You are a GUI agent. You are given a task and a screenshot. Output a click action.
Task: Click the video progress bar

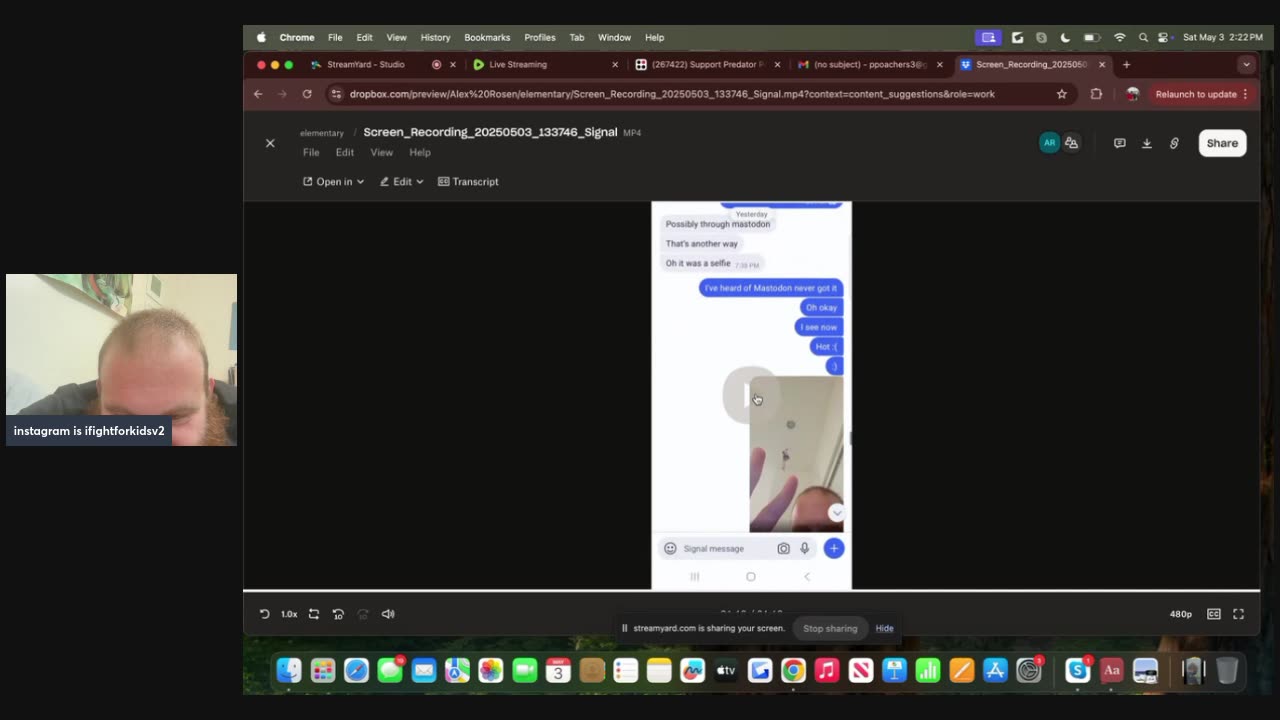pos(751,591)
